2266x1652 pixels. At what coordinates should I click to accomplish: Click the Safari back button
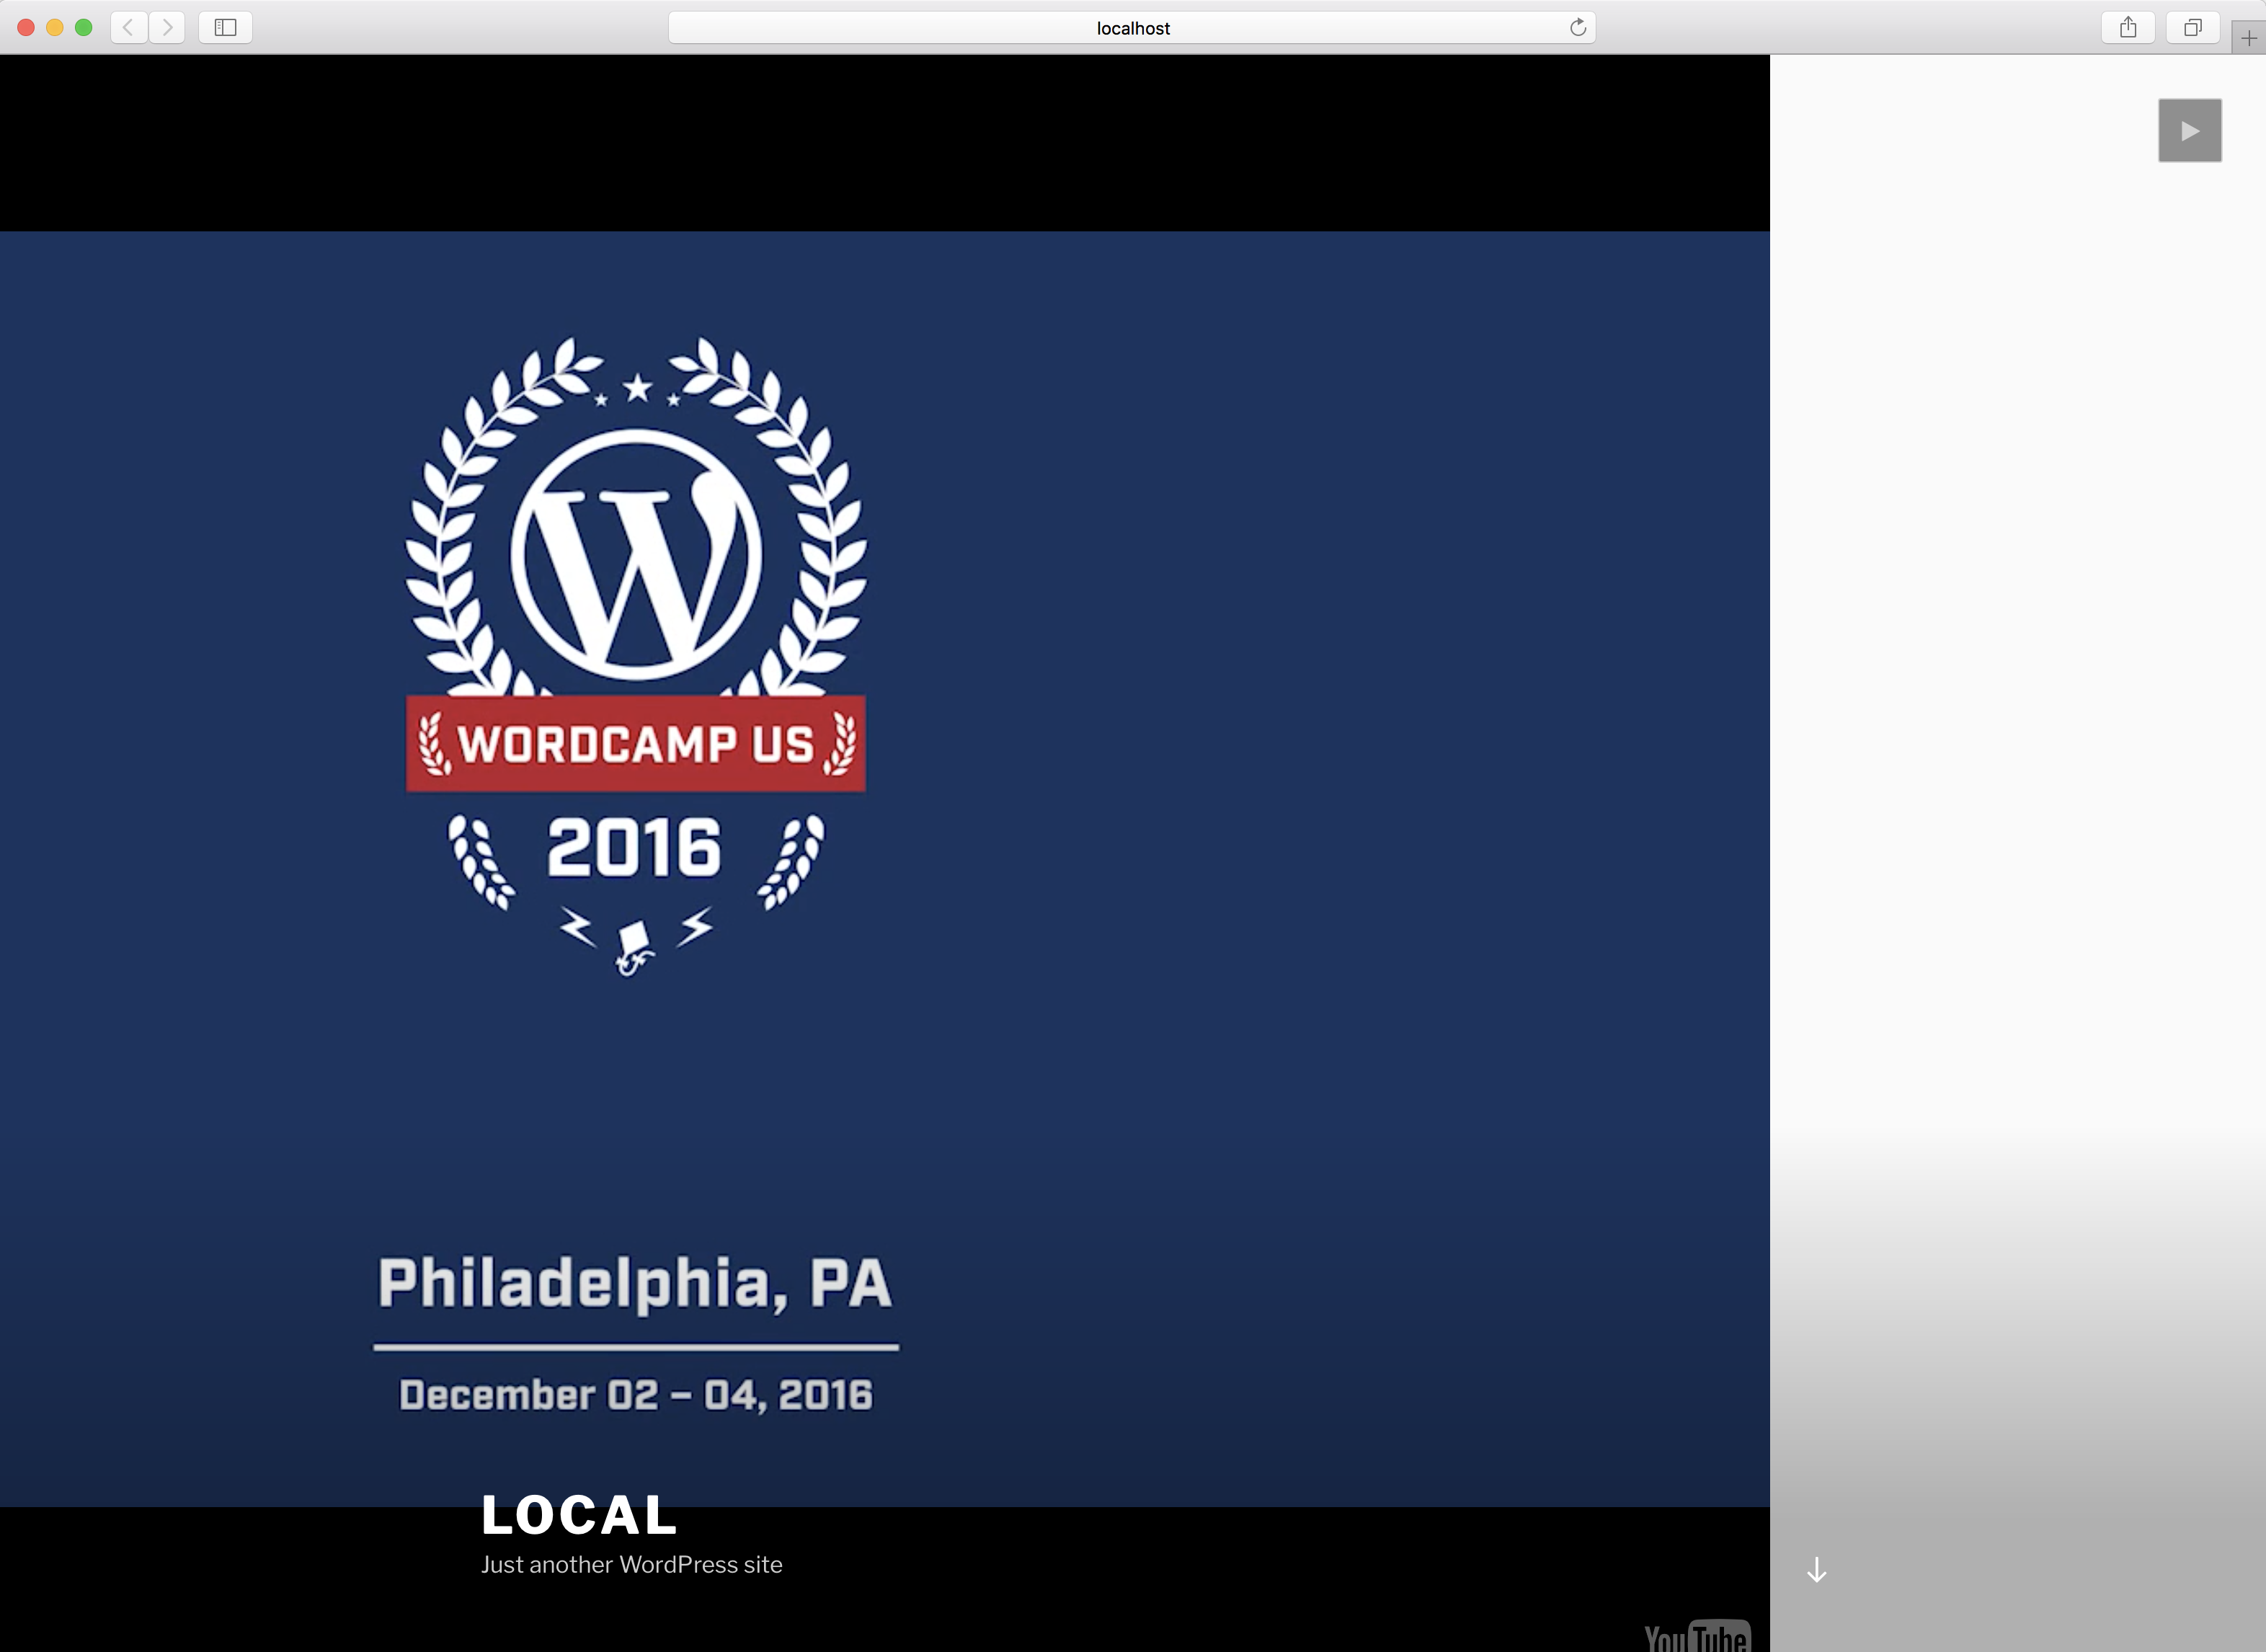pyautogui.click(x=129, y=27)
